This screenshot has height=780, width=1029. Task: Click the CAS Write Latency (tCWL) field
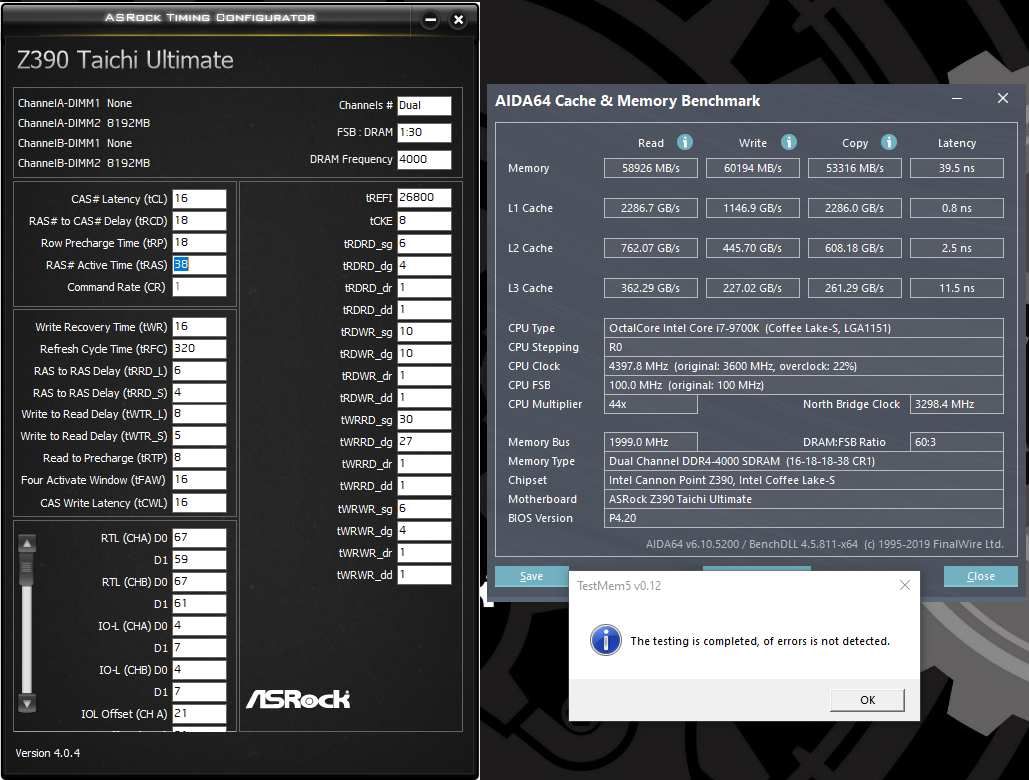click(200, 503)
